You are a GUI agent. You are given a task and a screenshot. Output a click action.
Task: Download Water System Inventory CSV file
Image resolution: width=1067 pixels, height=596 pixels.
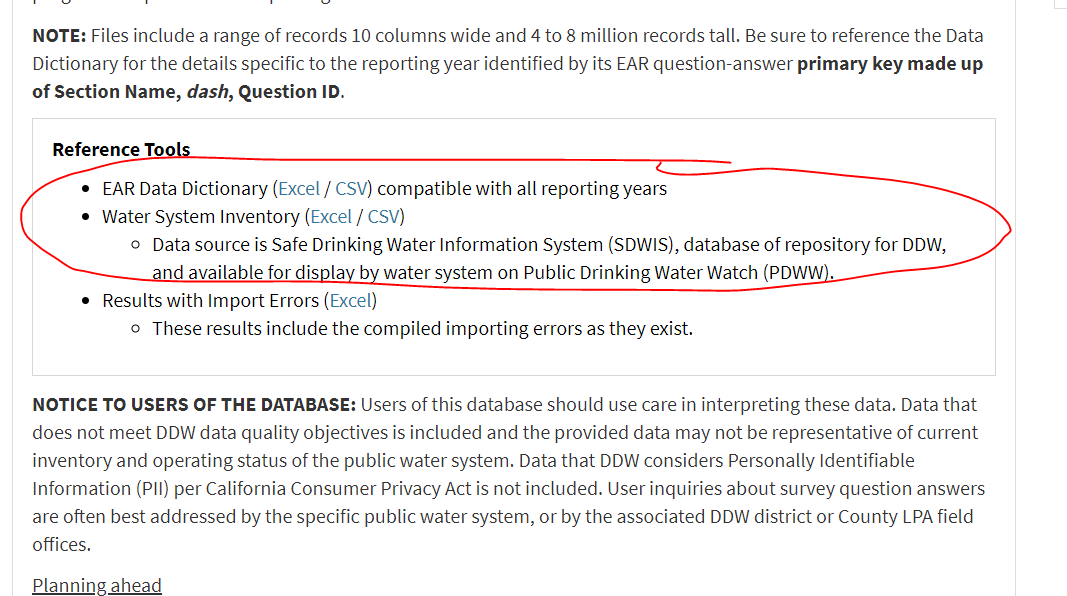coord(384,216)
